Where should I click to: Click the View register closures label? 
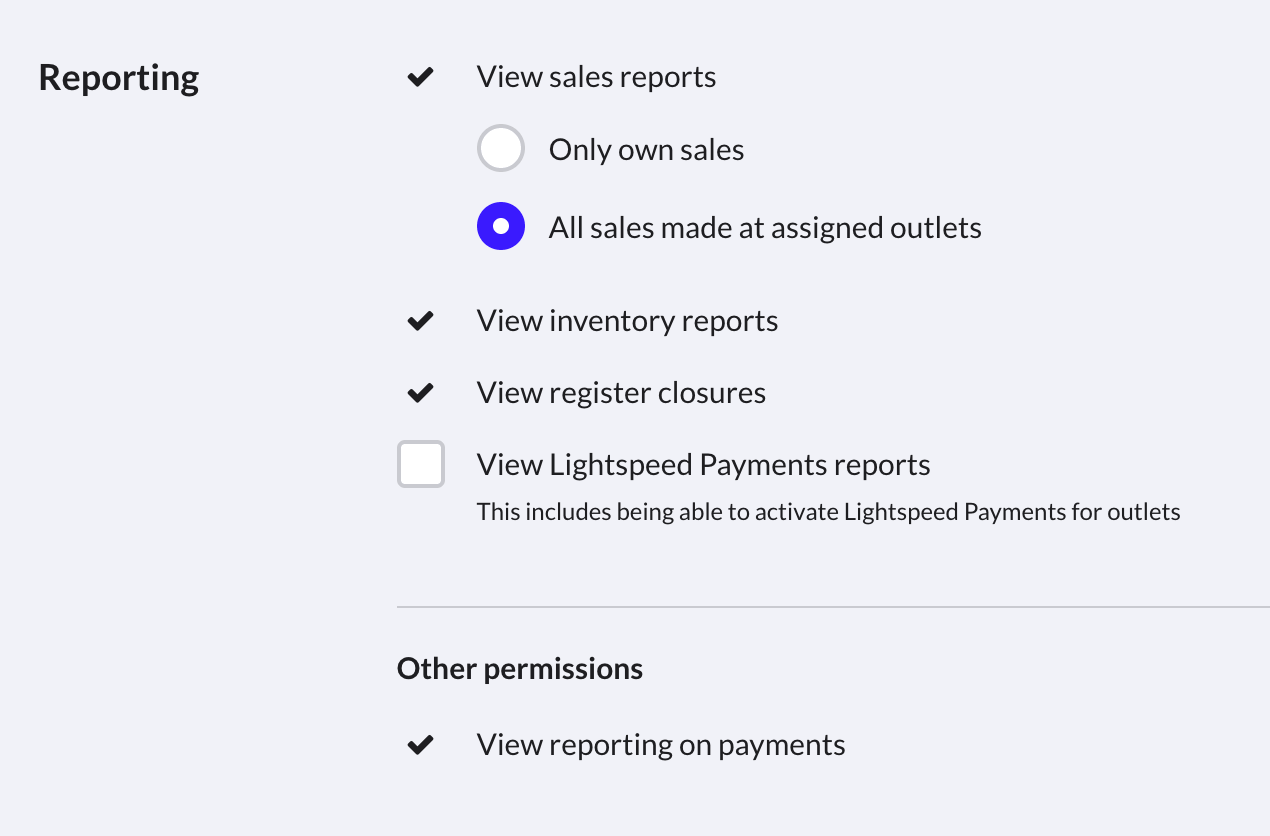pyautogui.click(x=621, y=393)
